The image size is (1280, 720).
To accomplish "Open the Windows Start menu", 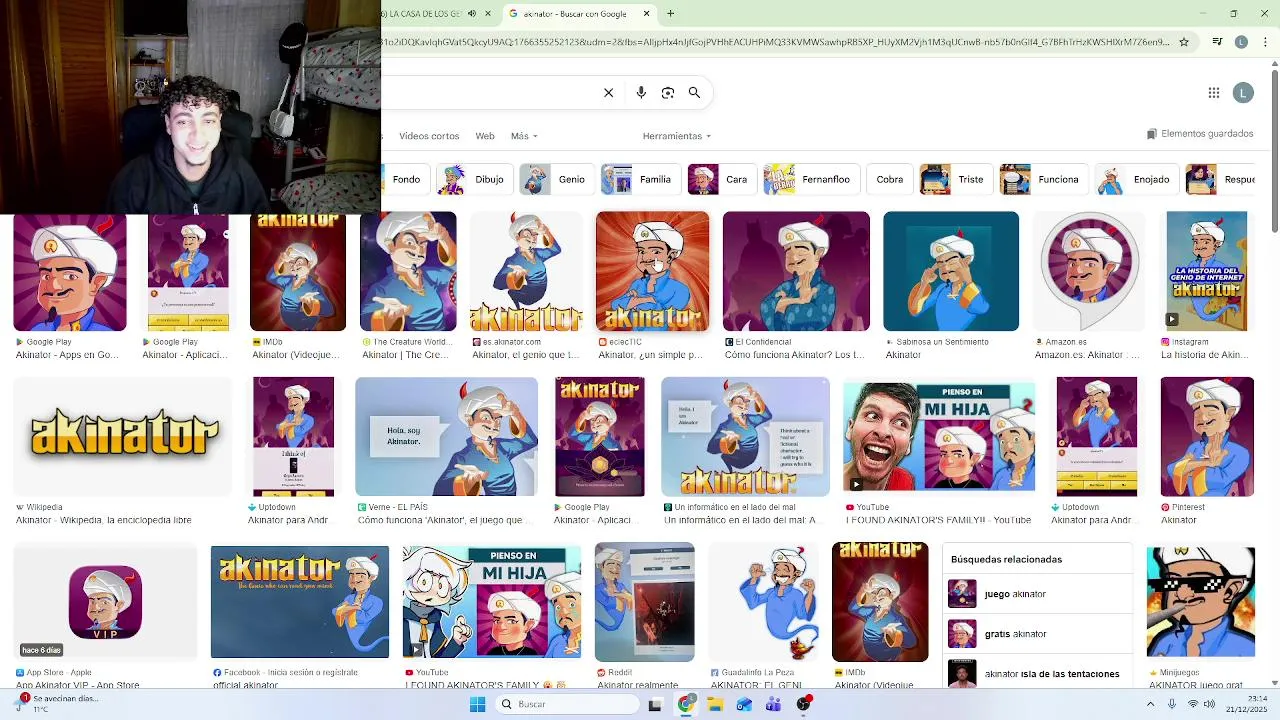I will click(477, 704).
